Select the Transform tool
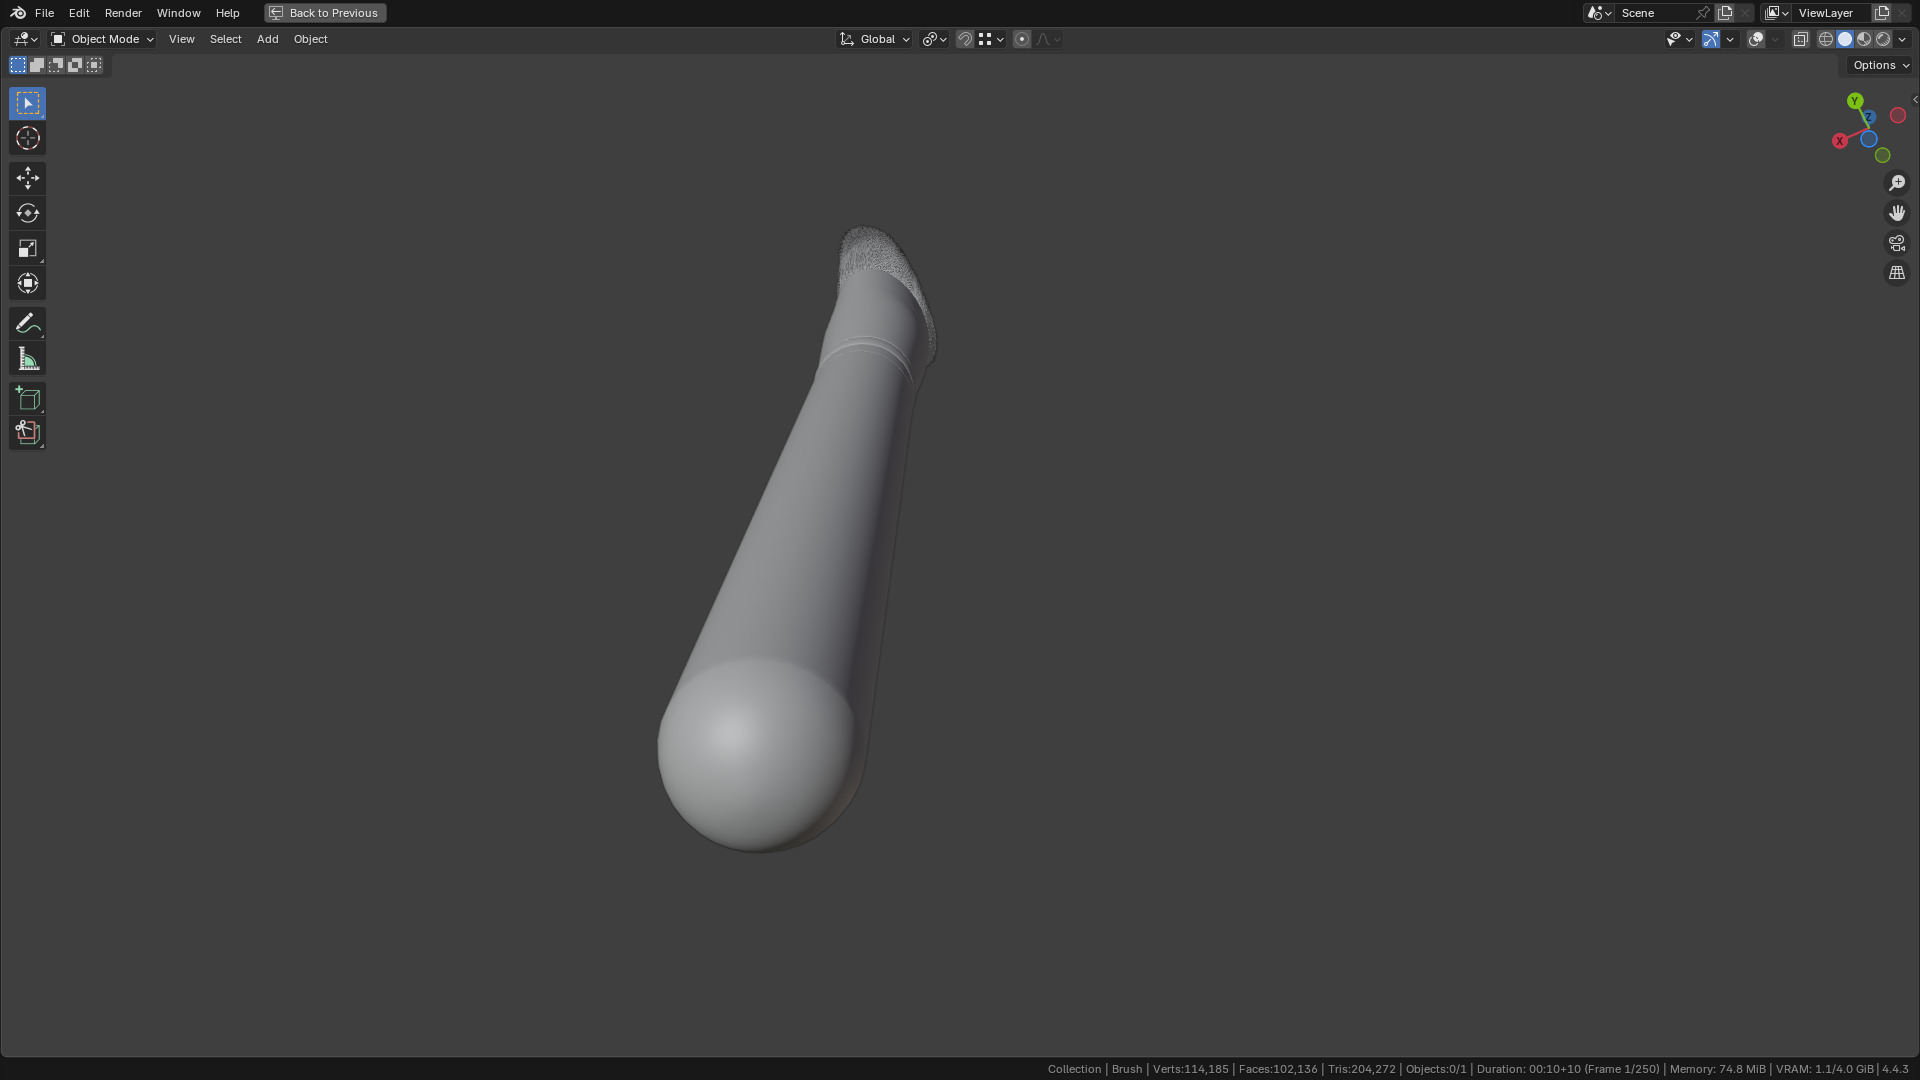1920x1080 pixels. coord(28,283)
